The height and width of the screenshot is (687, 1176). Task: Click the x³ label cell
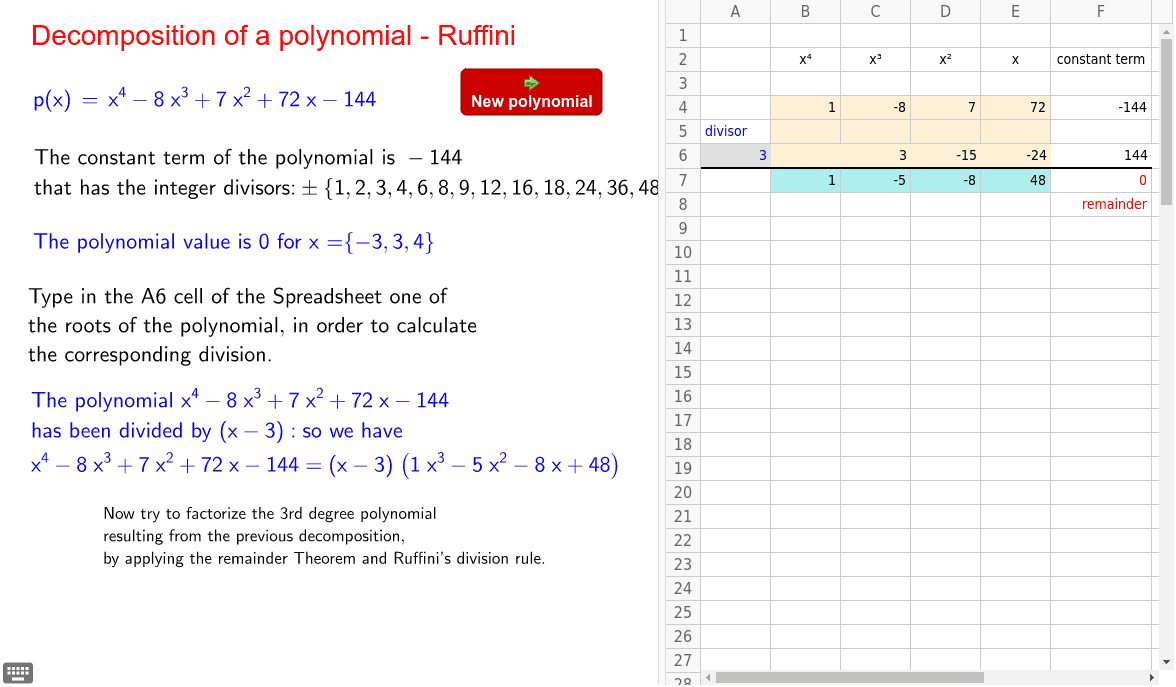pos(875,59)
